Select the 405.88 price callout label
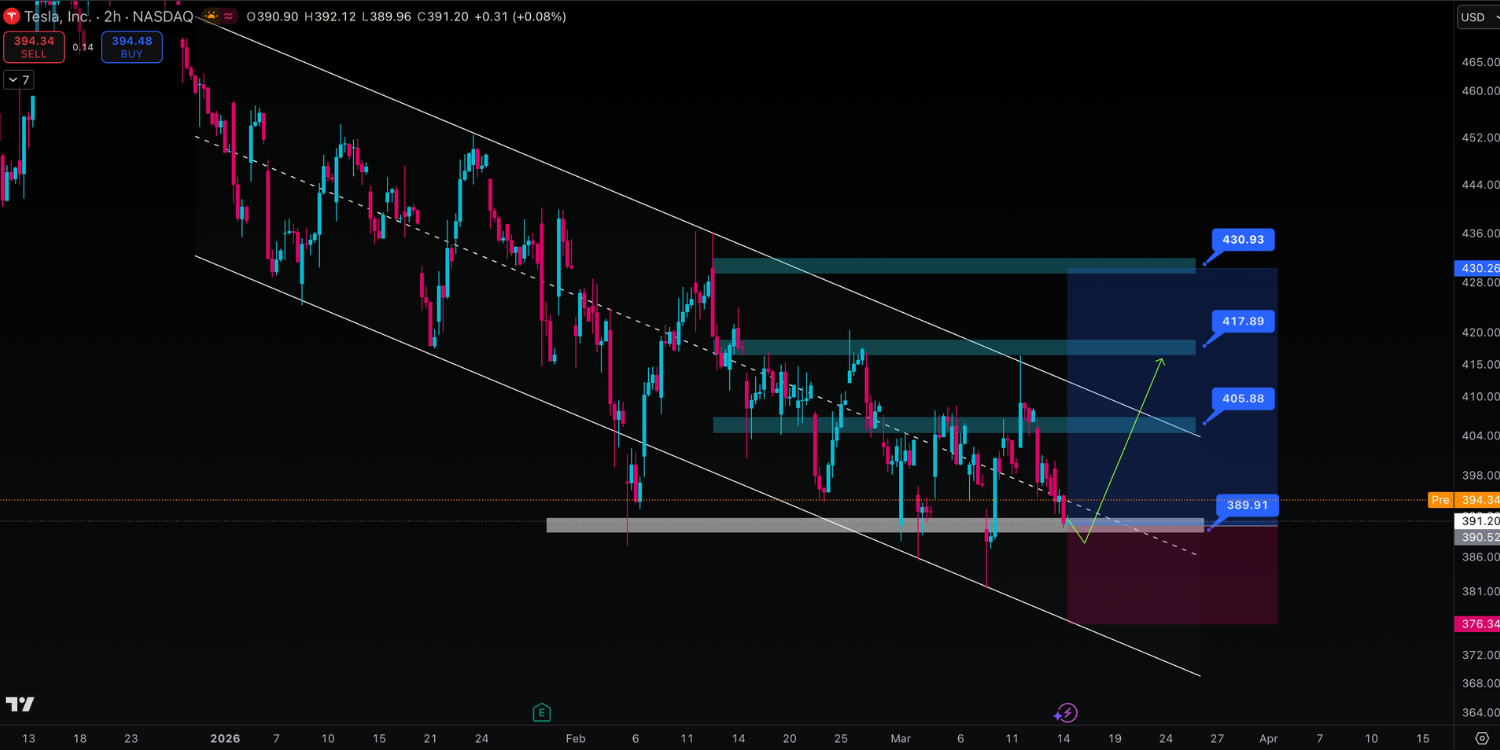 (1243, 399)
